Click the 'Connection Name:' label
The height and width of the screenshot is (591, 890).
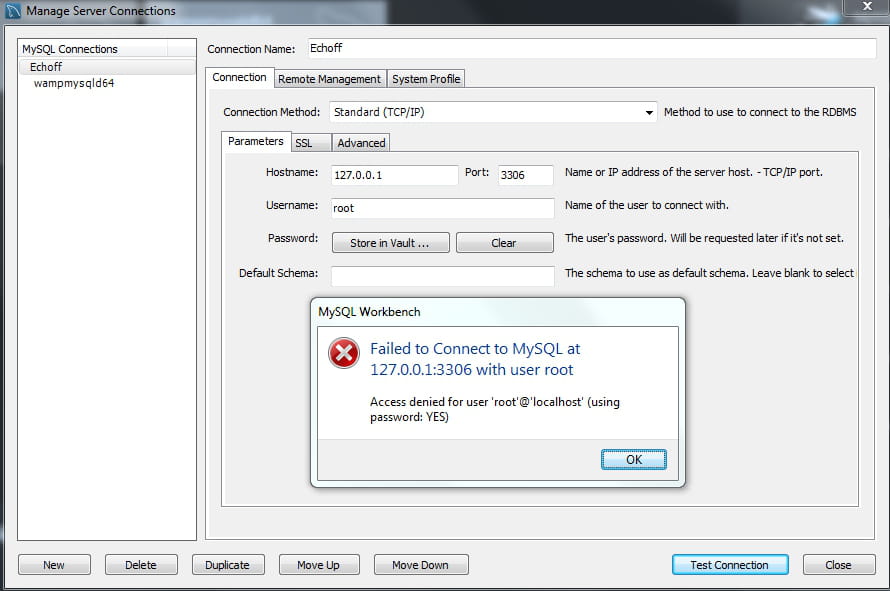(251, 49)
